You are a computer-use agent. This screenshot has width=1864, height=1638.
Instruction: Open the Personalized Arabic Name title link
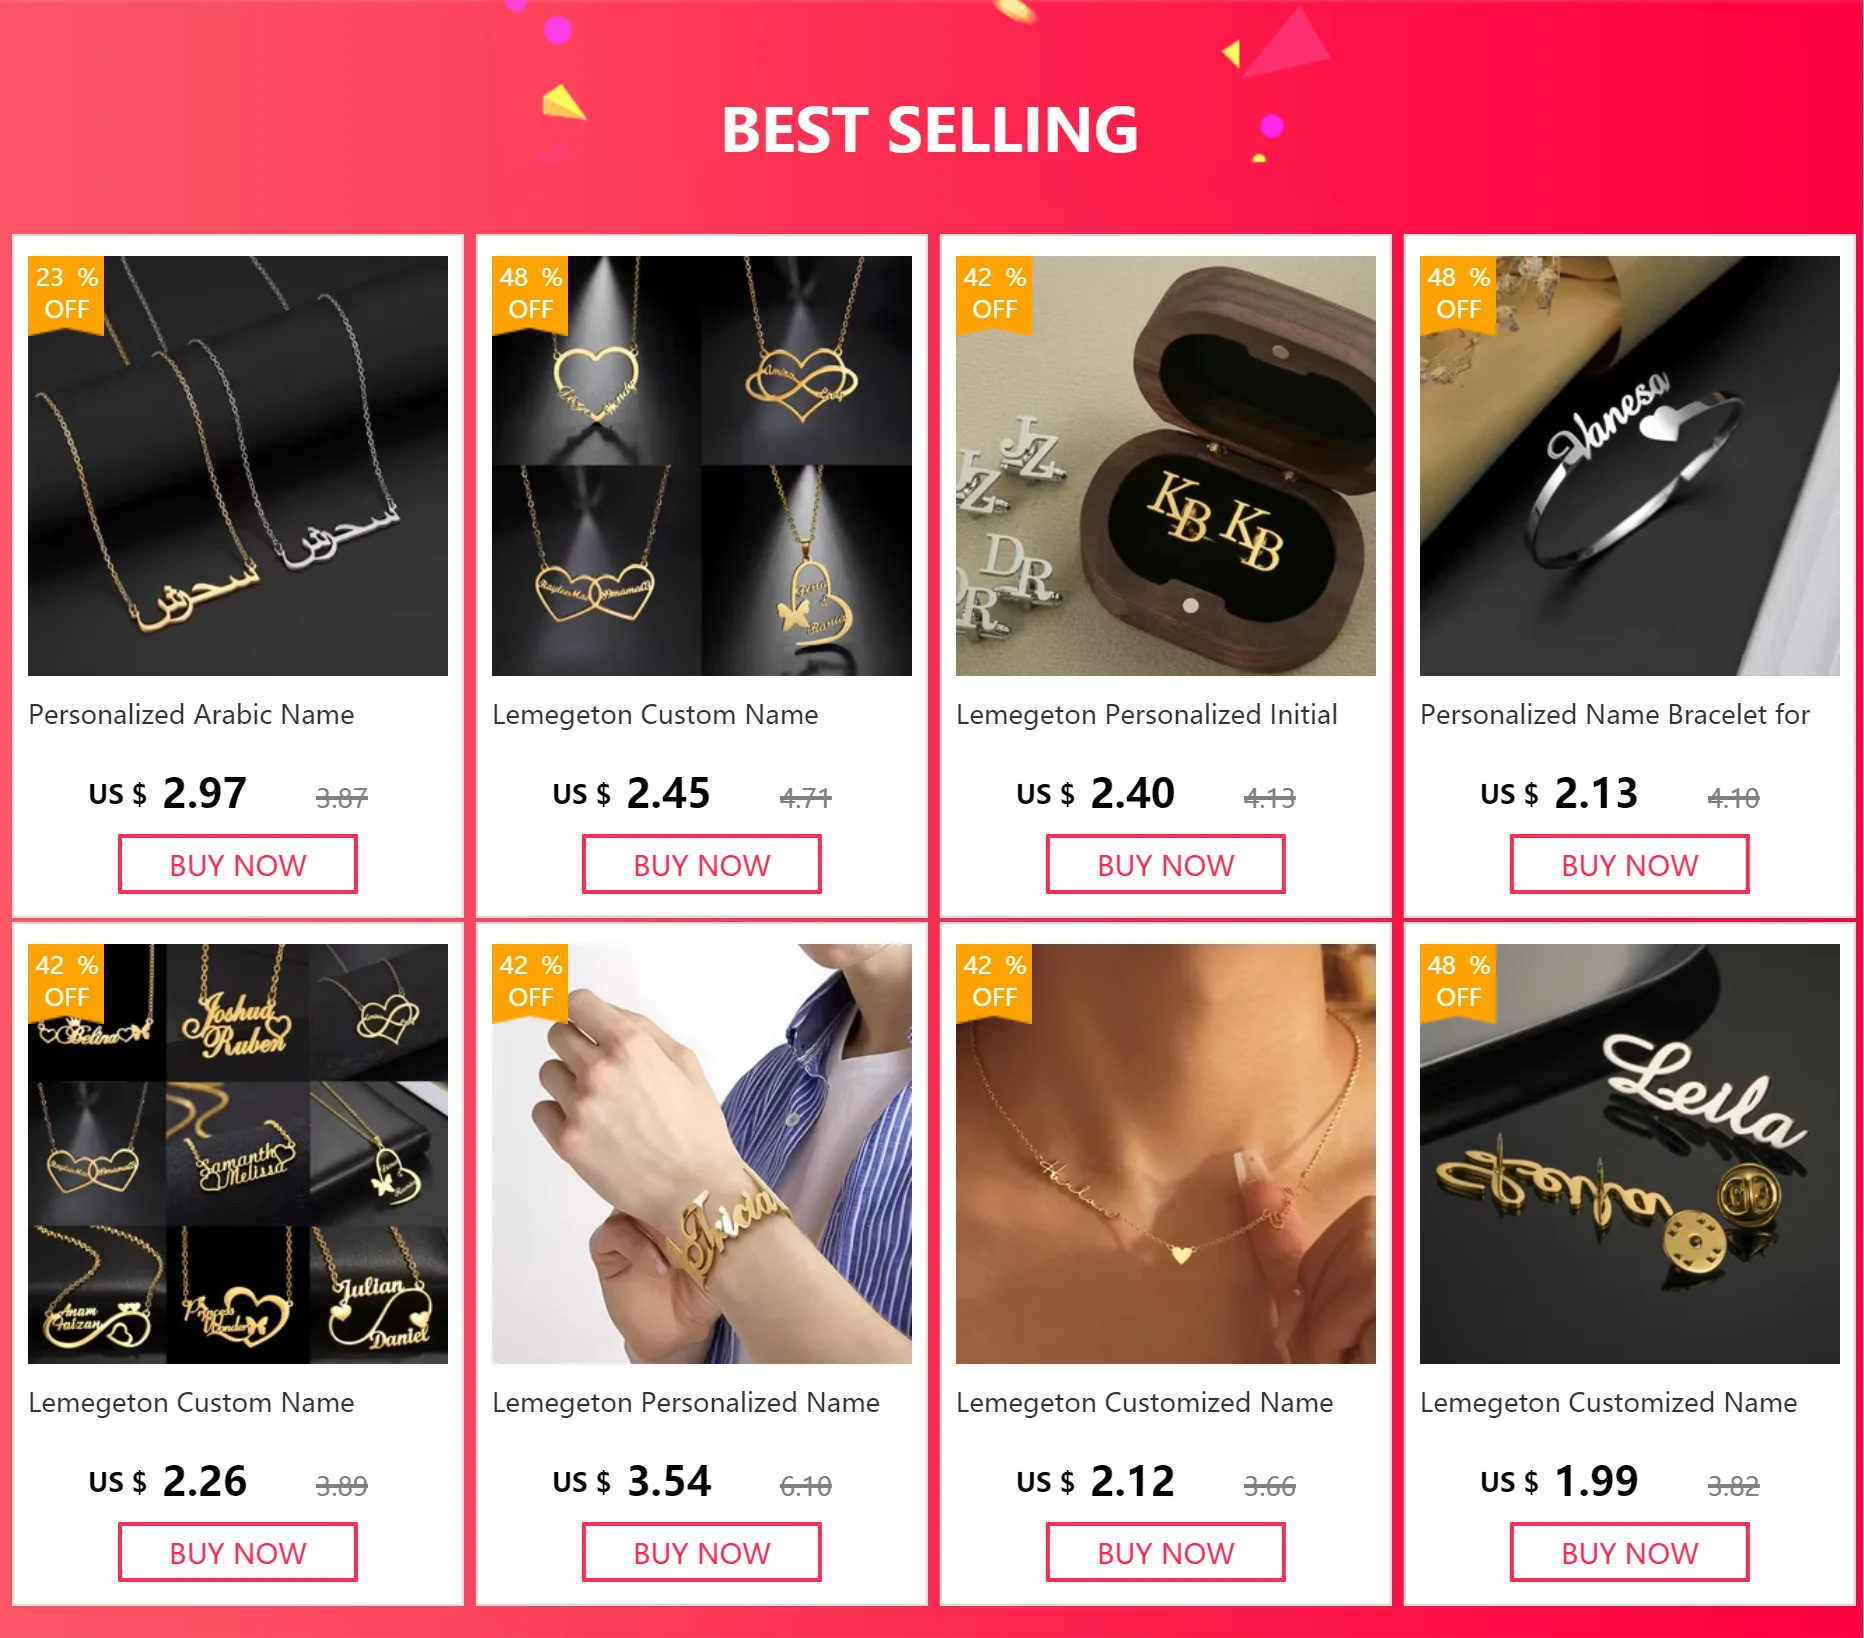click(191, 715)
